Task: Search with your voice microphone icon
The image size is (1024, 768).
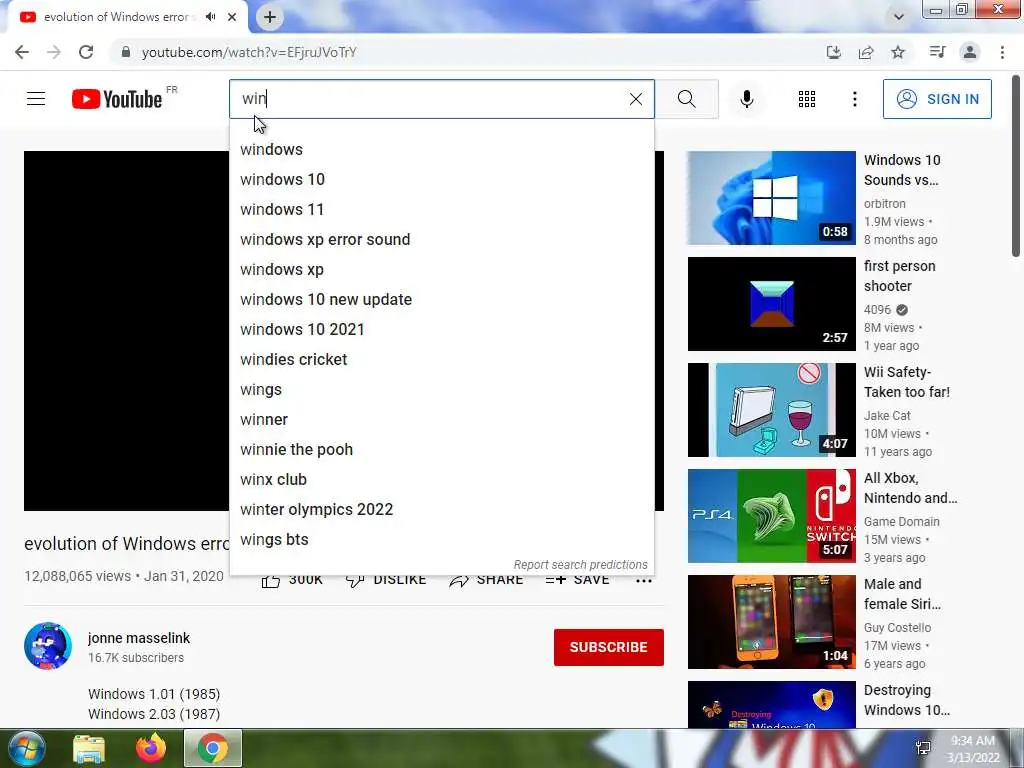Action: pos(746,99)
